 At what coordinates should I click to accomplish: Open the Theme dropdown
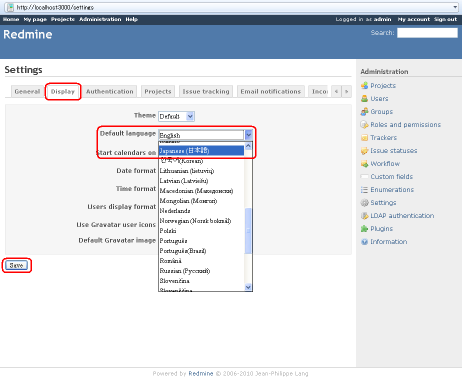point(176,116)
